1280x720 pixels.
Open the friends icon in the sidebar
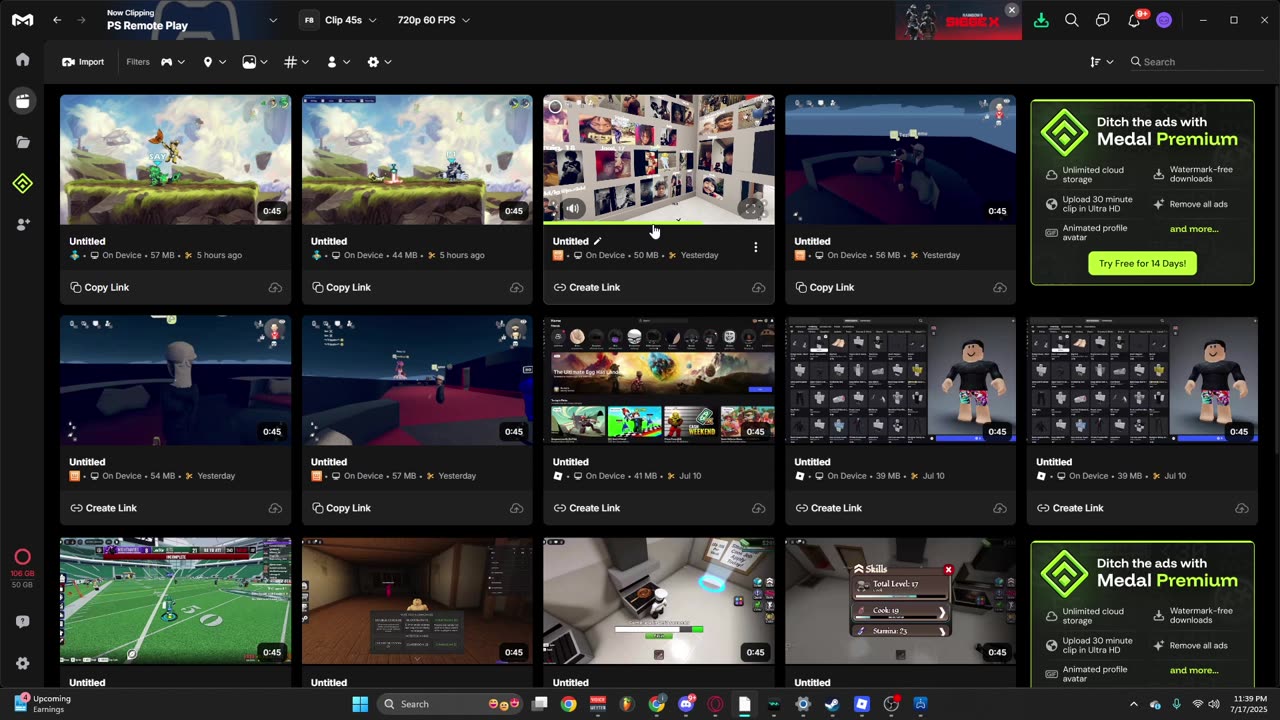point(22,224)
